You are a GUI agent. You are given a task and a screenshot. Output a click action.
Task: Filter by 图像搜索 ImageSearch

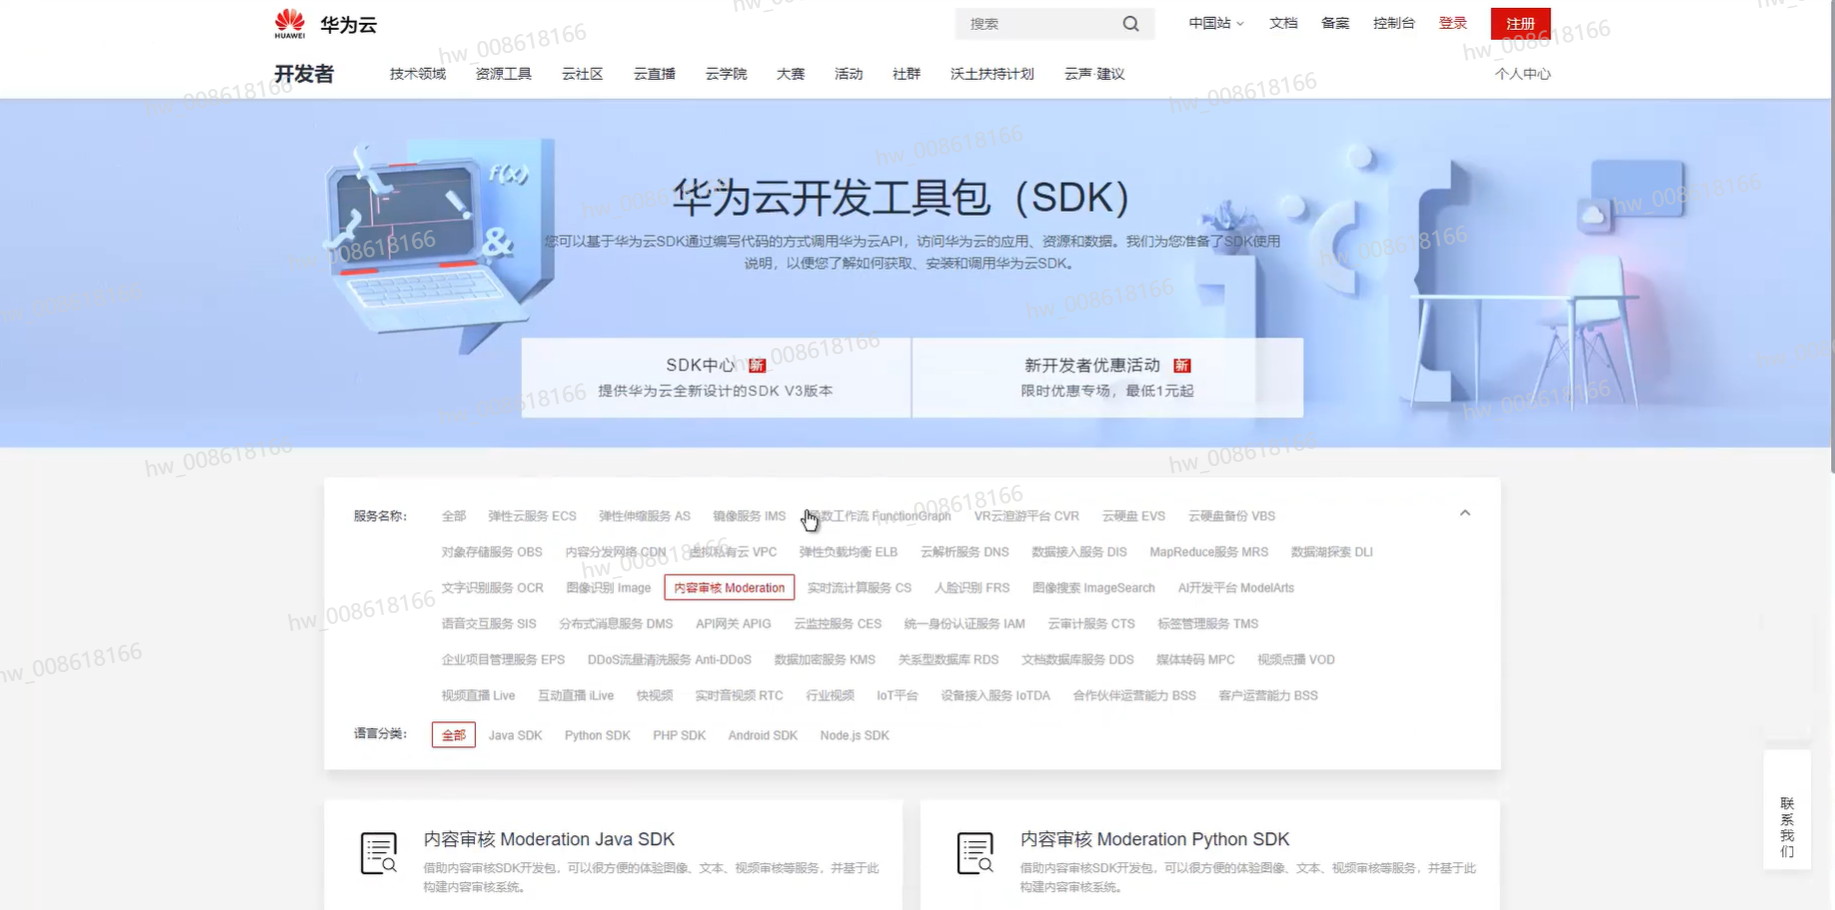(1093, 588)
